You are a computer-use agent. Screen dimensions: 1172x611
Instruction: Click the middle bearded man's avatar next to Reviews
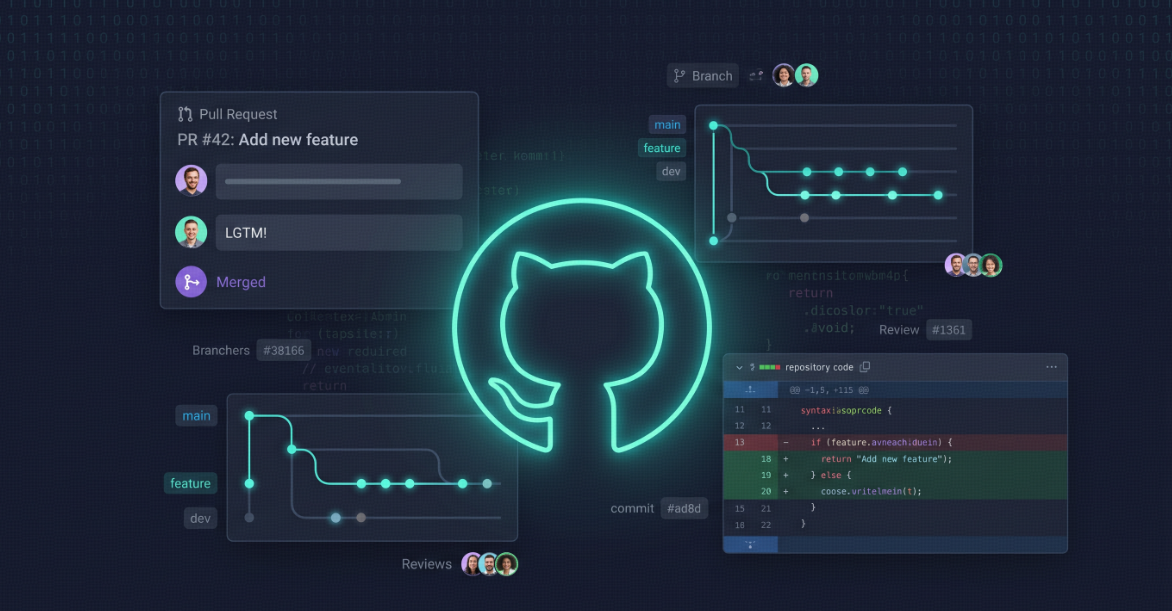pos(489,564)
